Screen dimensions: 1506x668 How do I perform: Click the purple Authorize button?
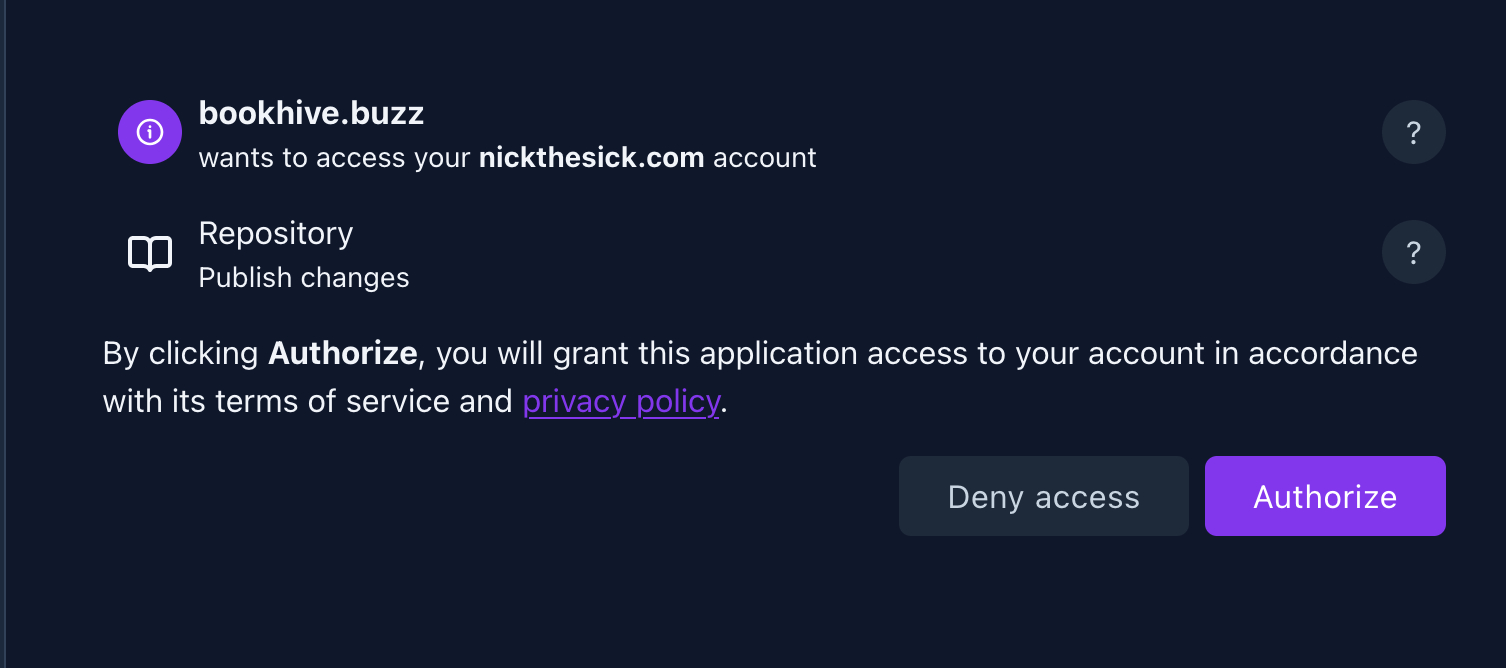(x=1324, y=496)
